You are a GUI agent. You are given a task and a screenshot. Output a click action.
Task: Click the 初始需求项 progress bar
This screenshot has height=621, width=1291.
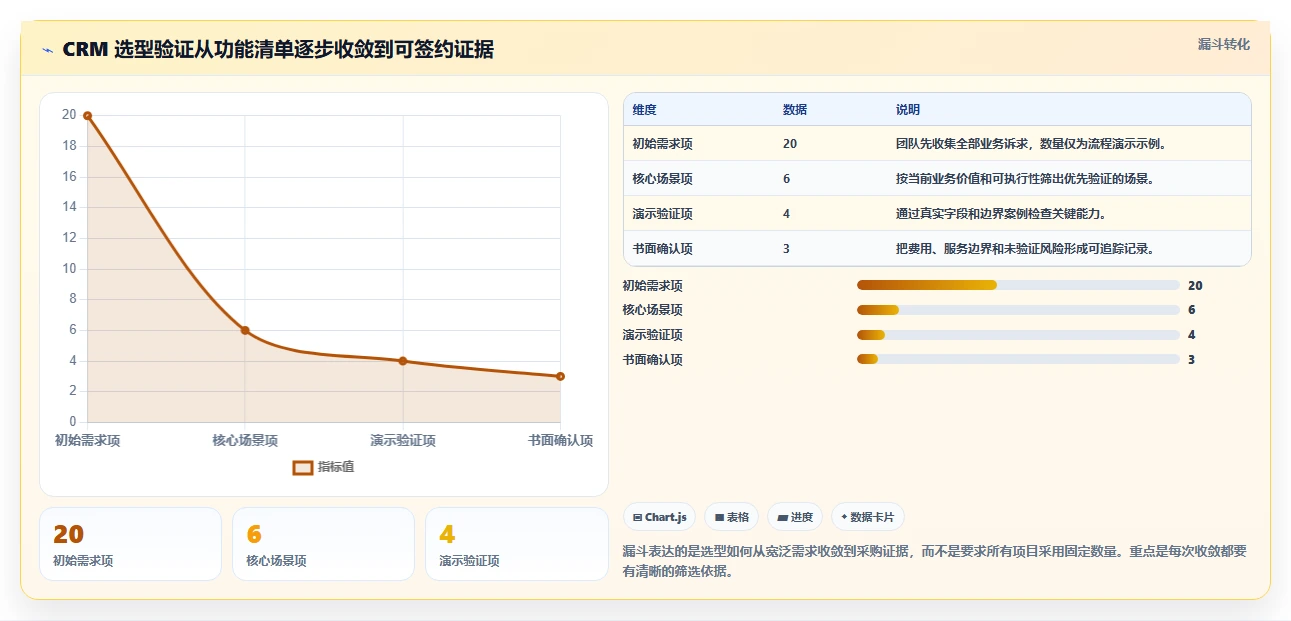(x=1018, y=286)
